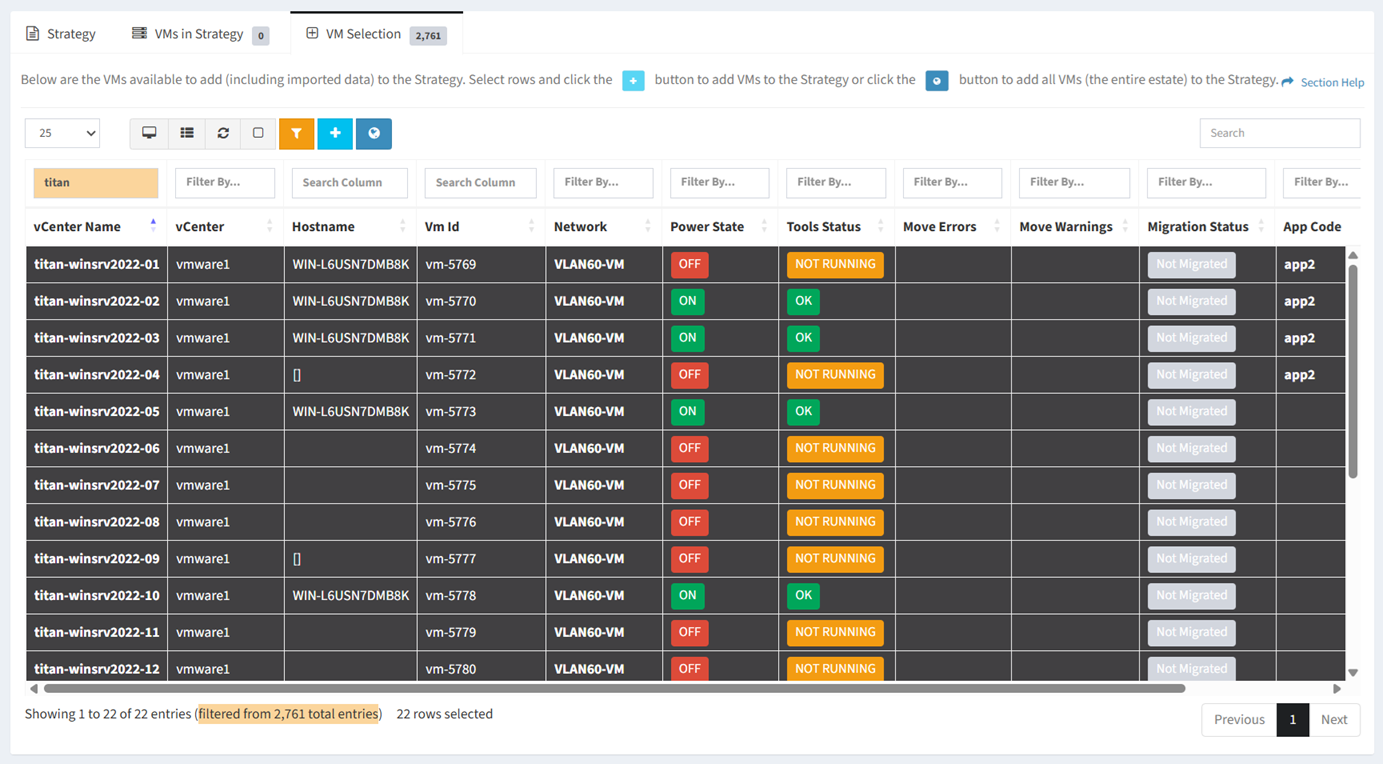
Task: Go to the Previous page
Action: coord(1239,719)
